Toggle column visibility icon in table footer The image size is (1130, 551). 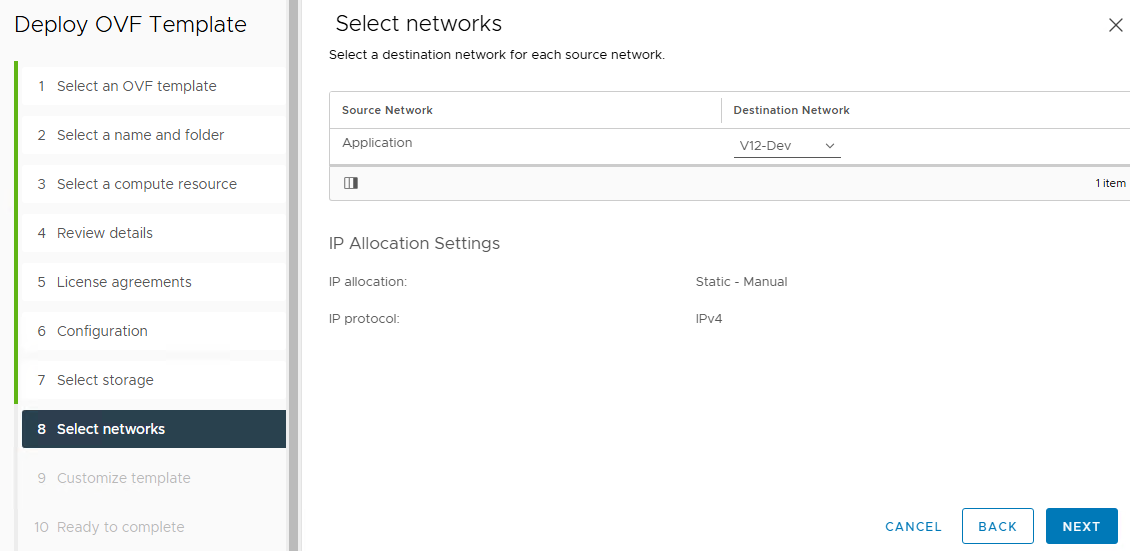[351, 183]
